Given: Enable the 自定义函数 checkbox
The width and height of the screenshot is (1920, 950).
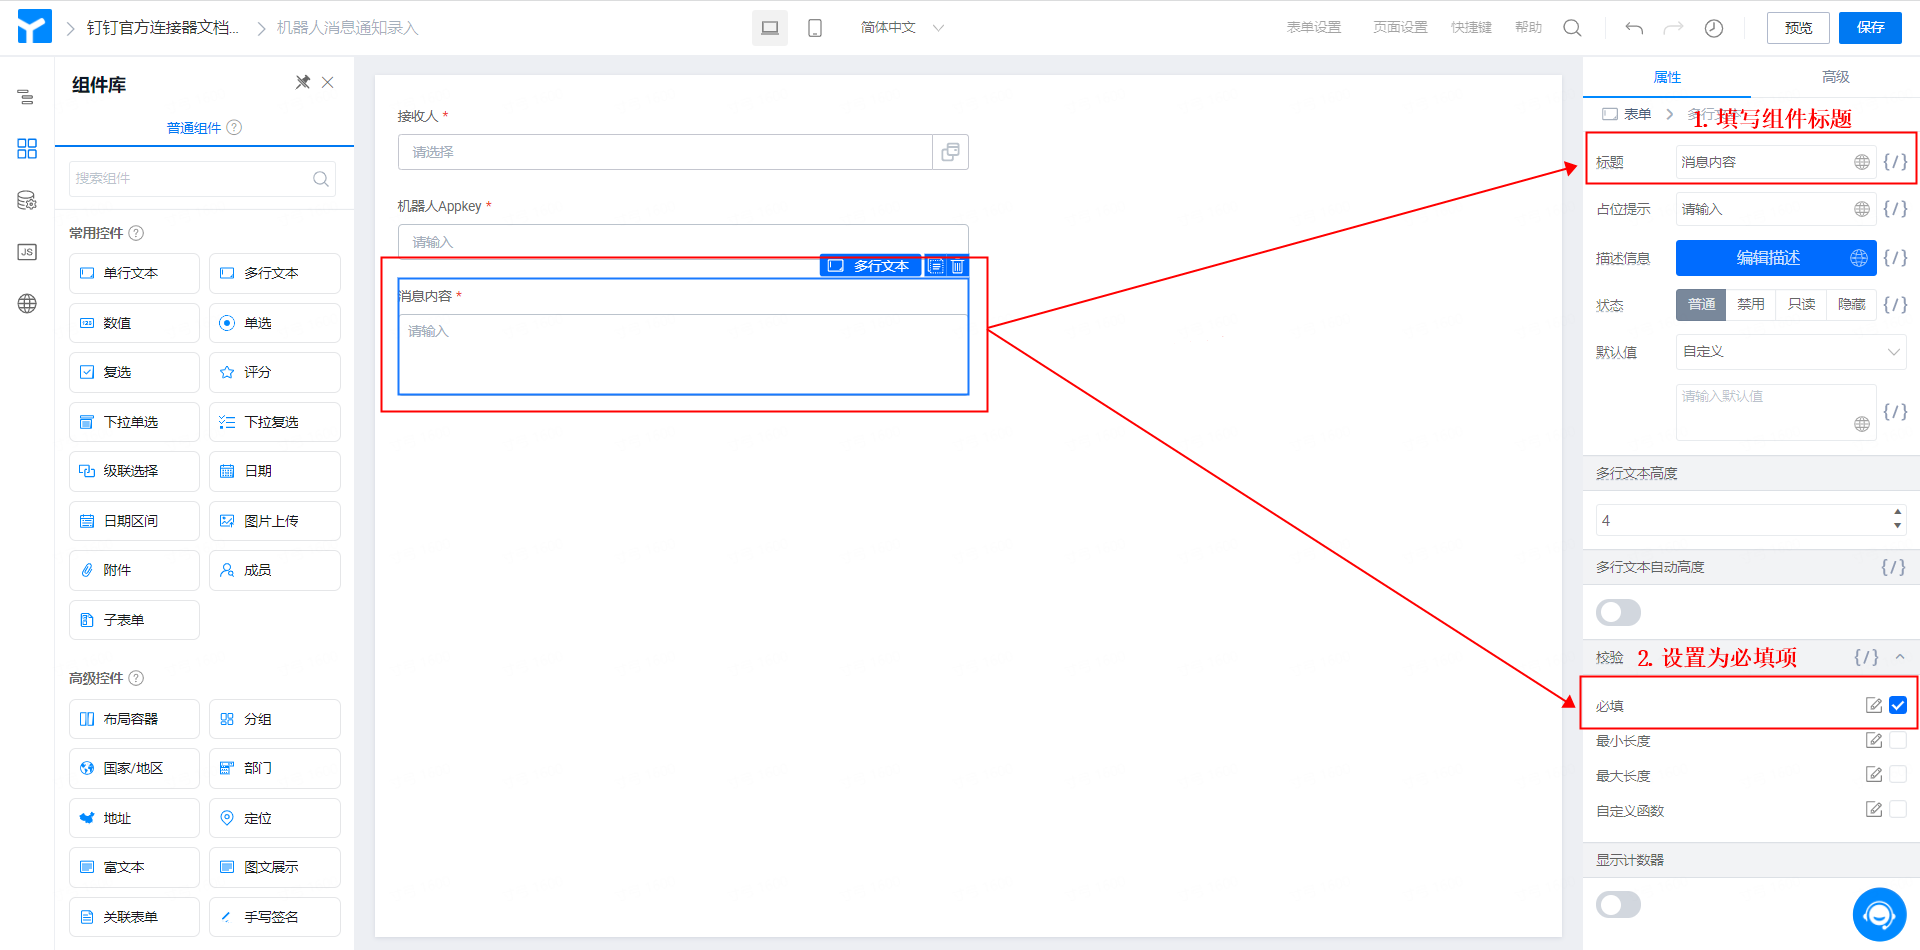Looking at the screenshot, I should coord(1898,809).
